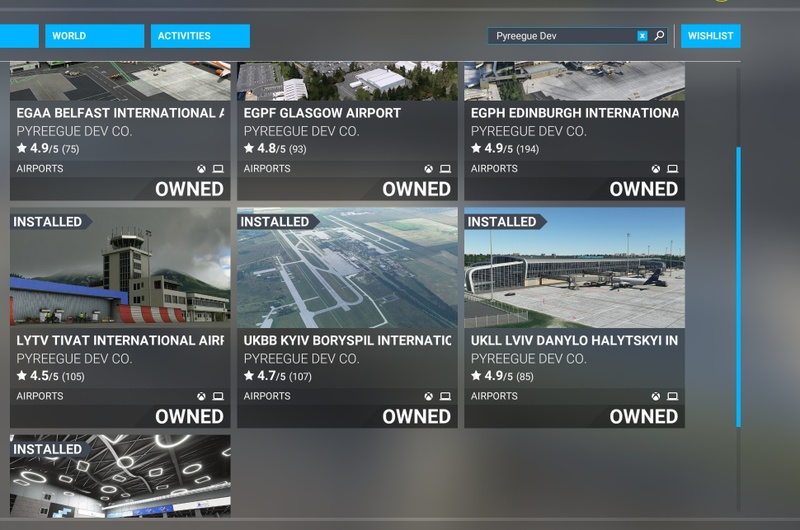Open UKLL Lviv Danylo Halytskyi product title
The image size is (800, 530).
coord(574,341)
